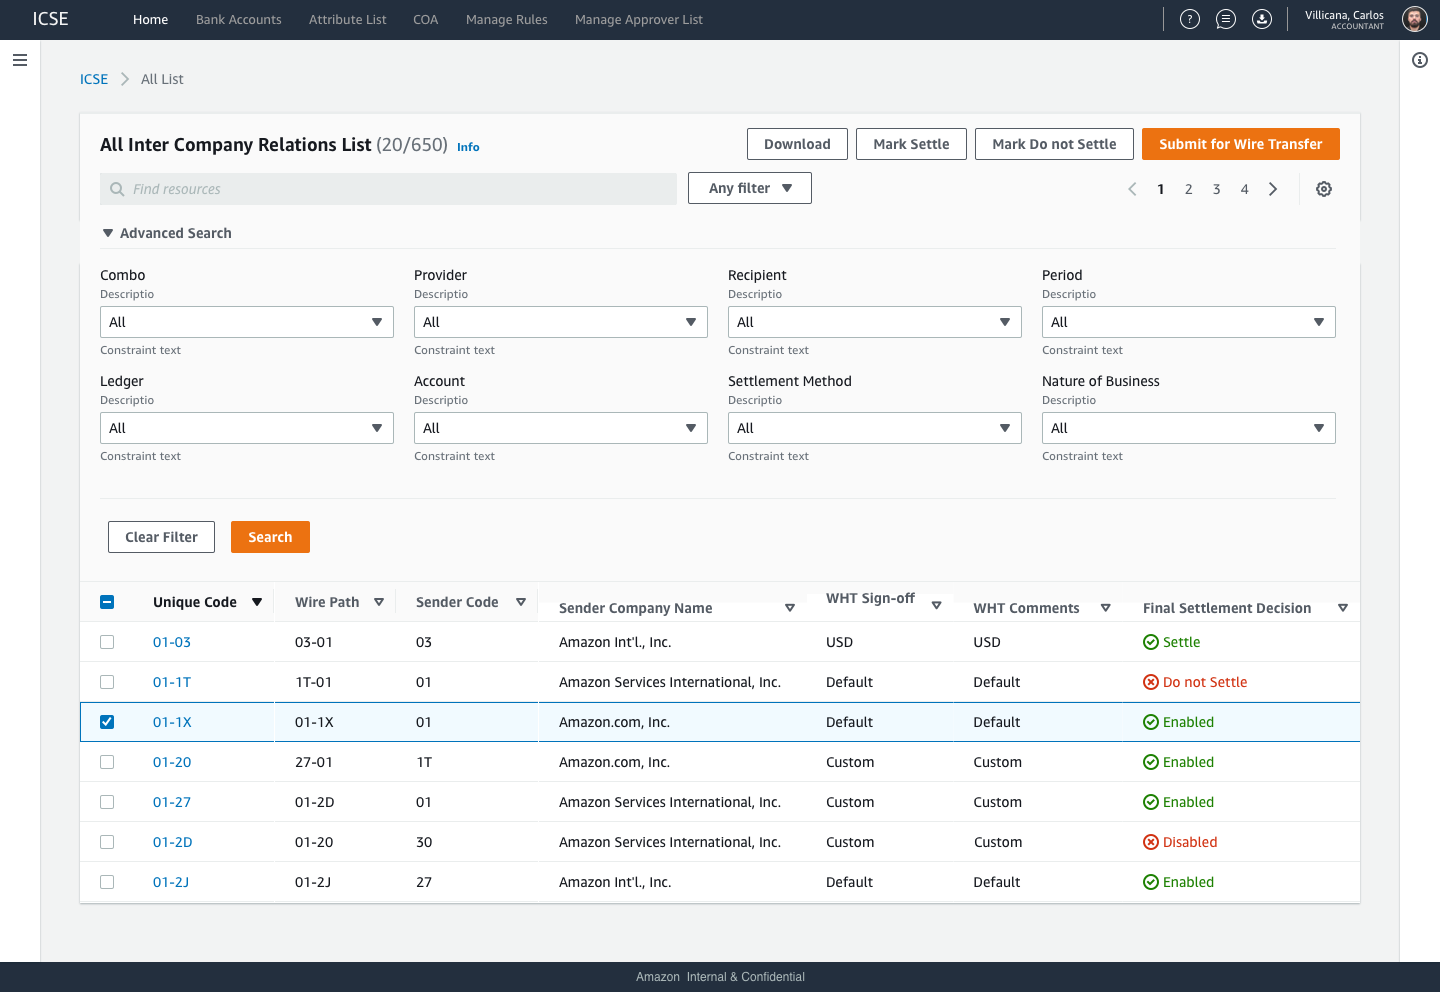Open the Combo dropdown
This screenshot has width=1440, height=992.
247,322
